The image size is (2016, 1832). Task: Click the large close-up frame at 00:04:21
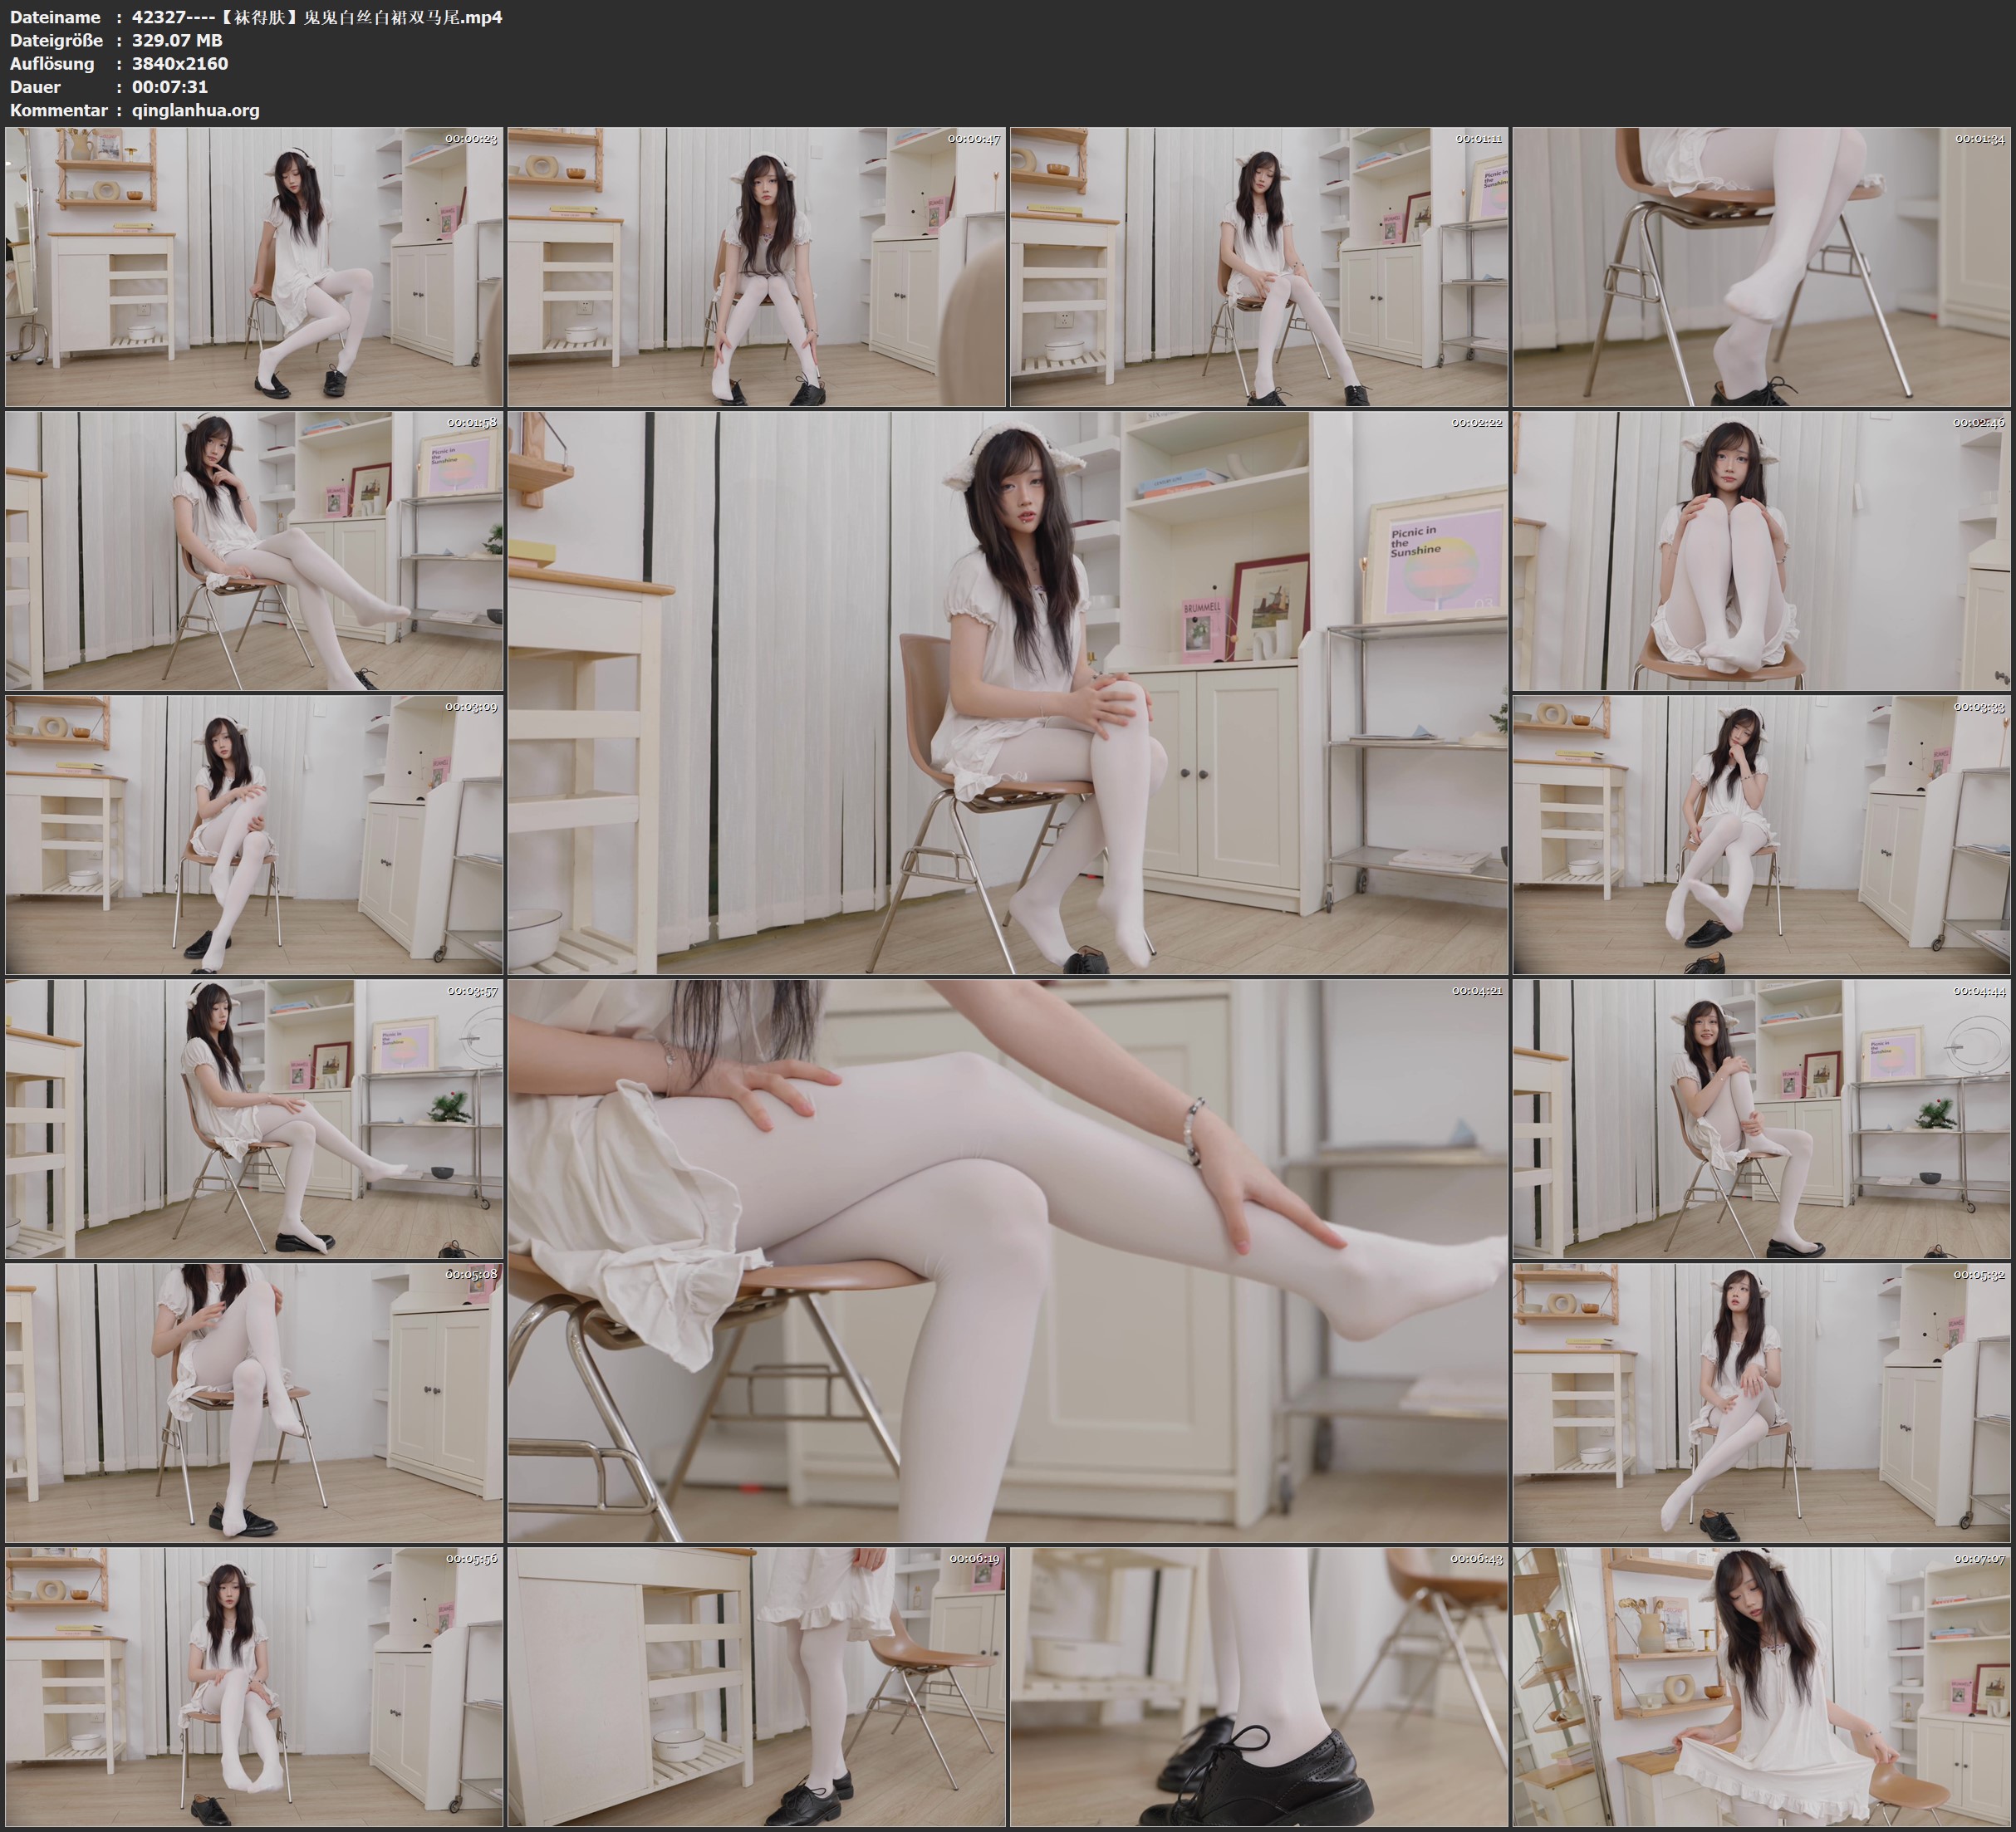pos(1007,1260)
